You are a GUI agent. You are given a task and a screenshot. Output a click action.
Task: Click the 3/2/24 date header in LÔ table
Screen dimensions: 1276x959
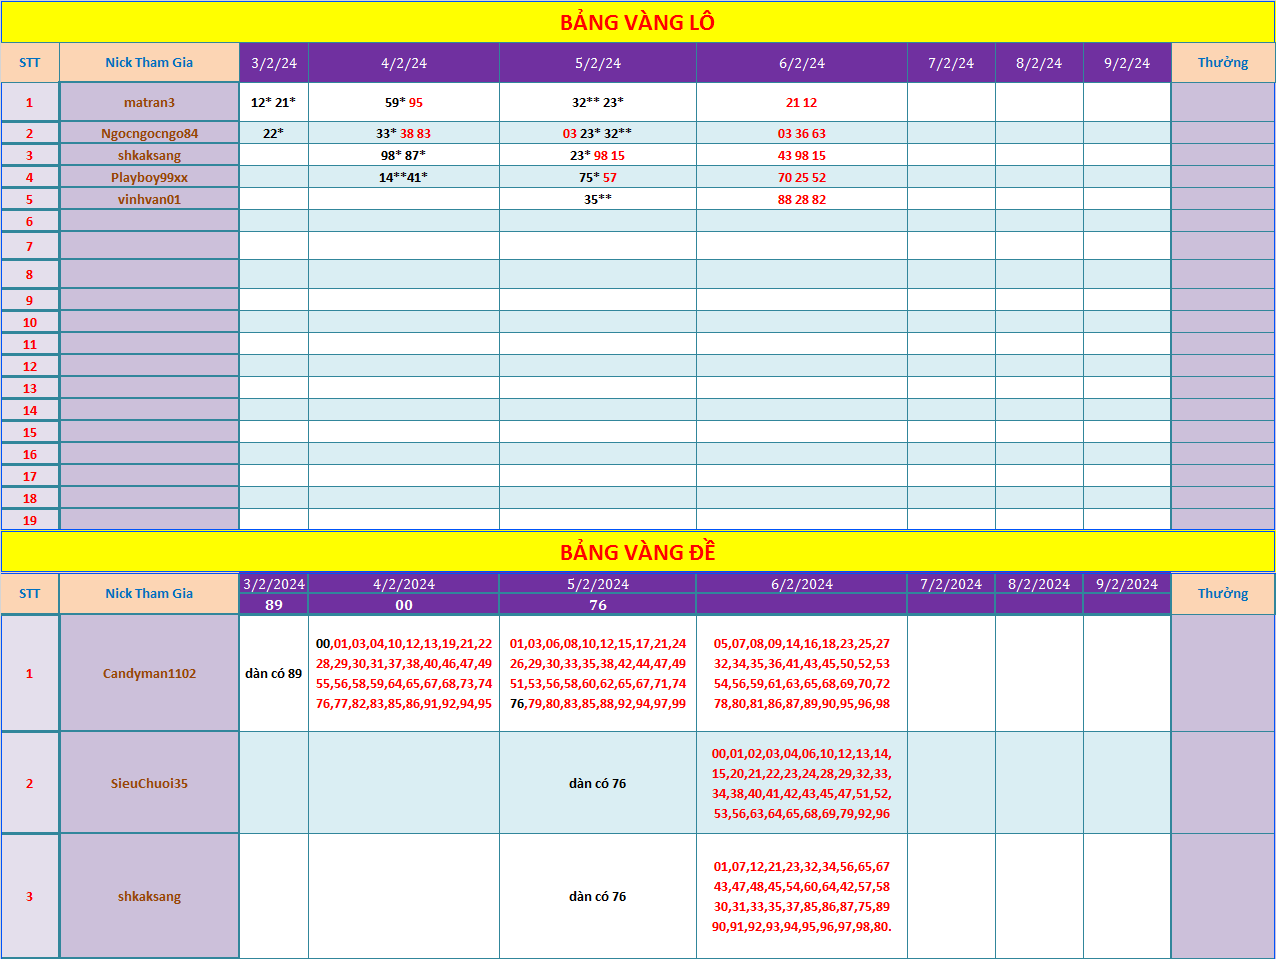[x=274, y=63]
